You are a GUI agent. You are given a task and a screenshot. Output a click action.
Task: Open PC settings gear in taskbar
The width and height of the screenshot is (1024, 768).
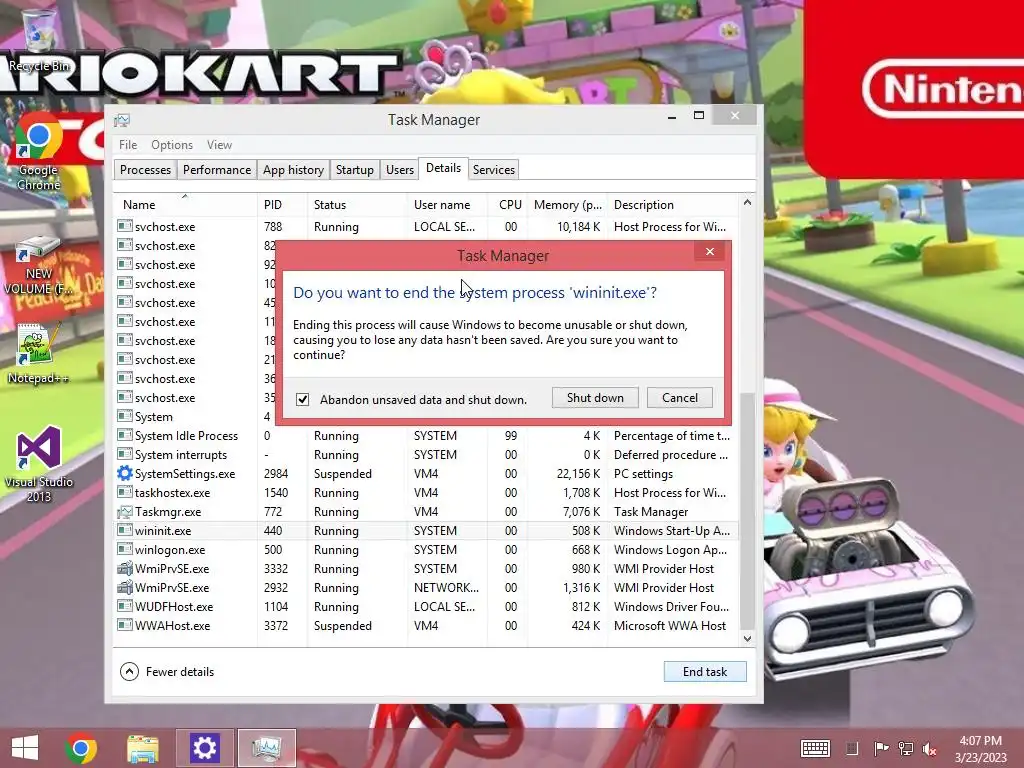[204, 748]
